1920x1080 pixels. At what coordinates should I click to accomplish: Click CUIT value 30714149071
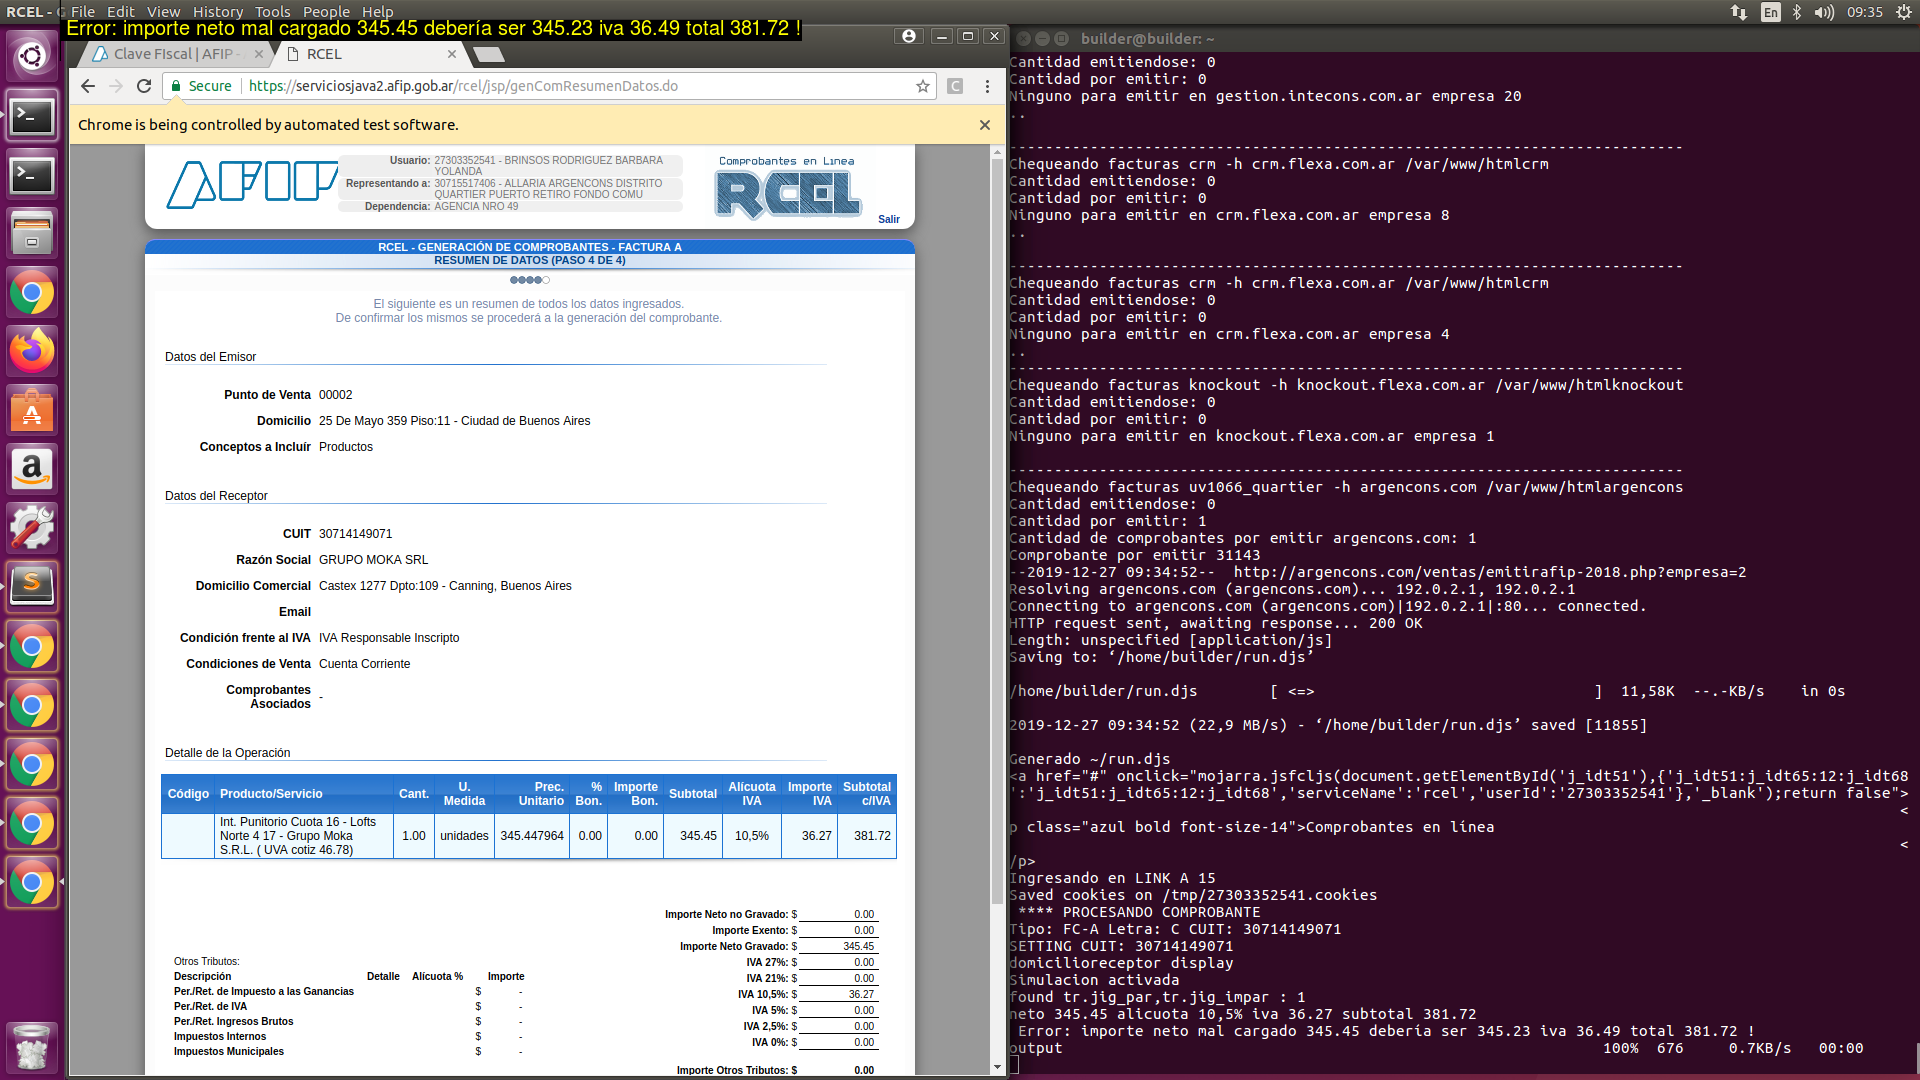click(356, 534)
